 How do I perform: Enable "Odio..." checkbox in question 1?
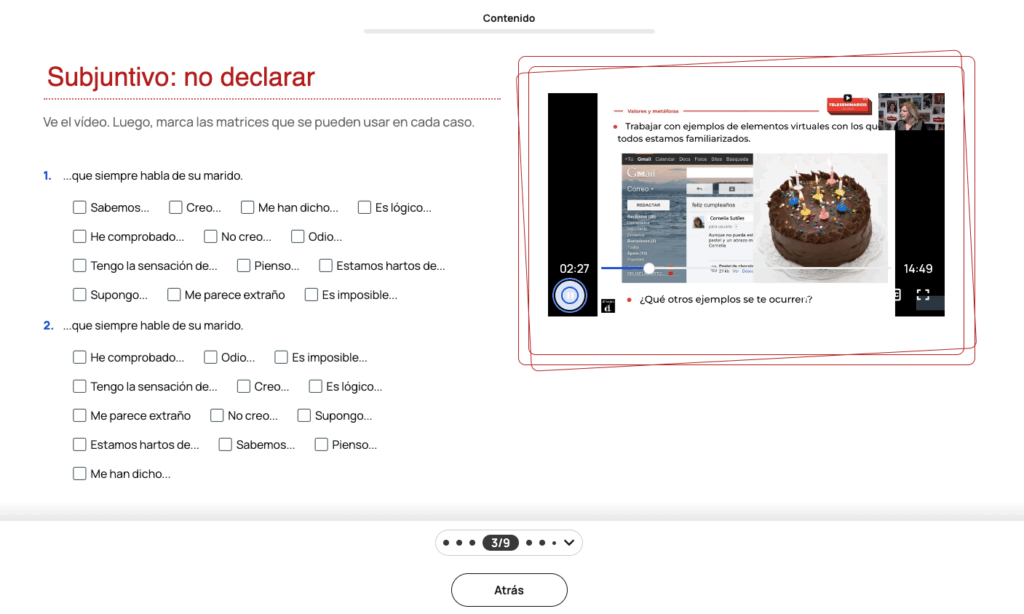(298, 237)
